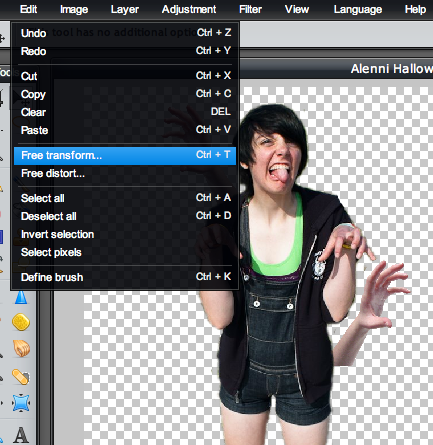This screenshot has height=445, width=433.
Task: Choose Redo from the Edit menu
Action: pyautogui.click(x=125, y=51)
